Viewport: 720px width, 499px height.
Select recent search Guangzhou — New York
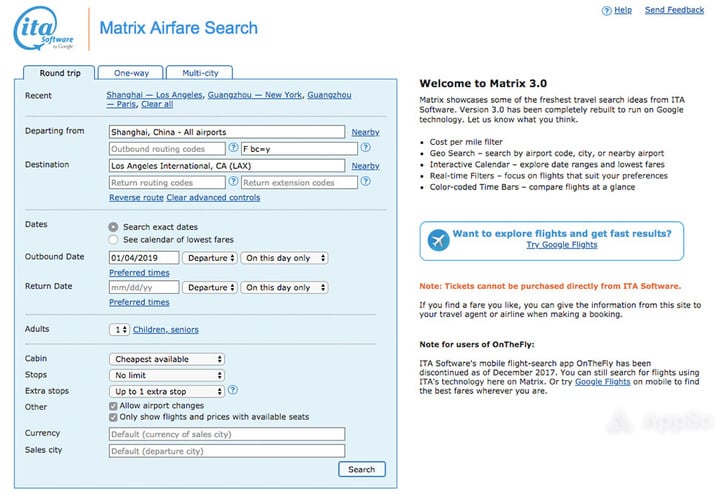pyautogui.click(x=254, y=95)
